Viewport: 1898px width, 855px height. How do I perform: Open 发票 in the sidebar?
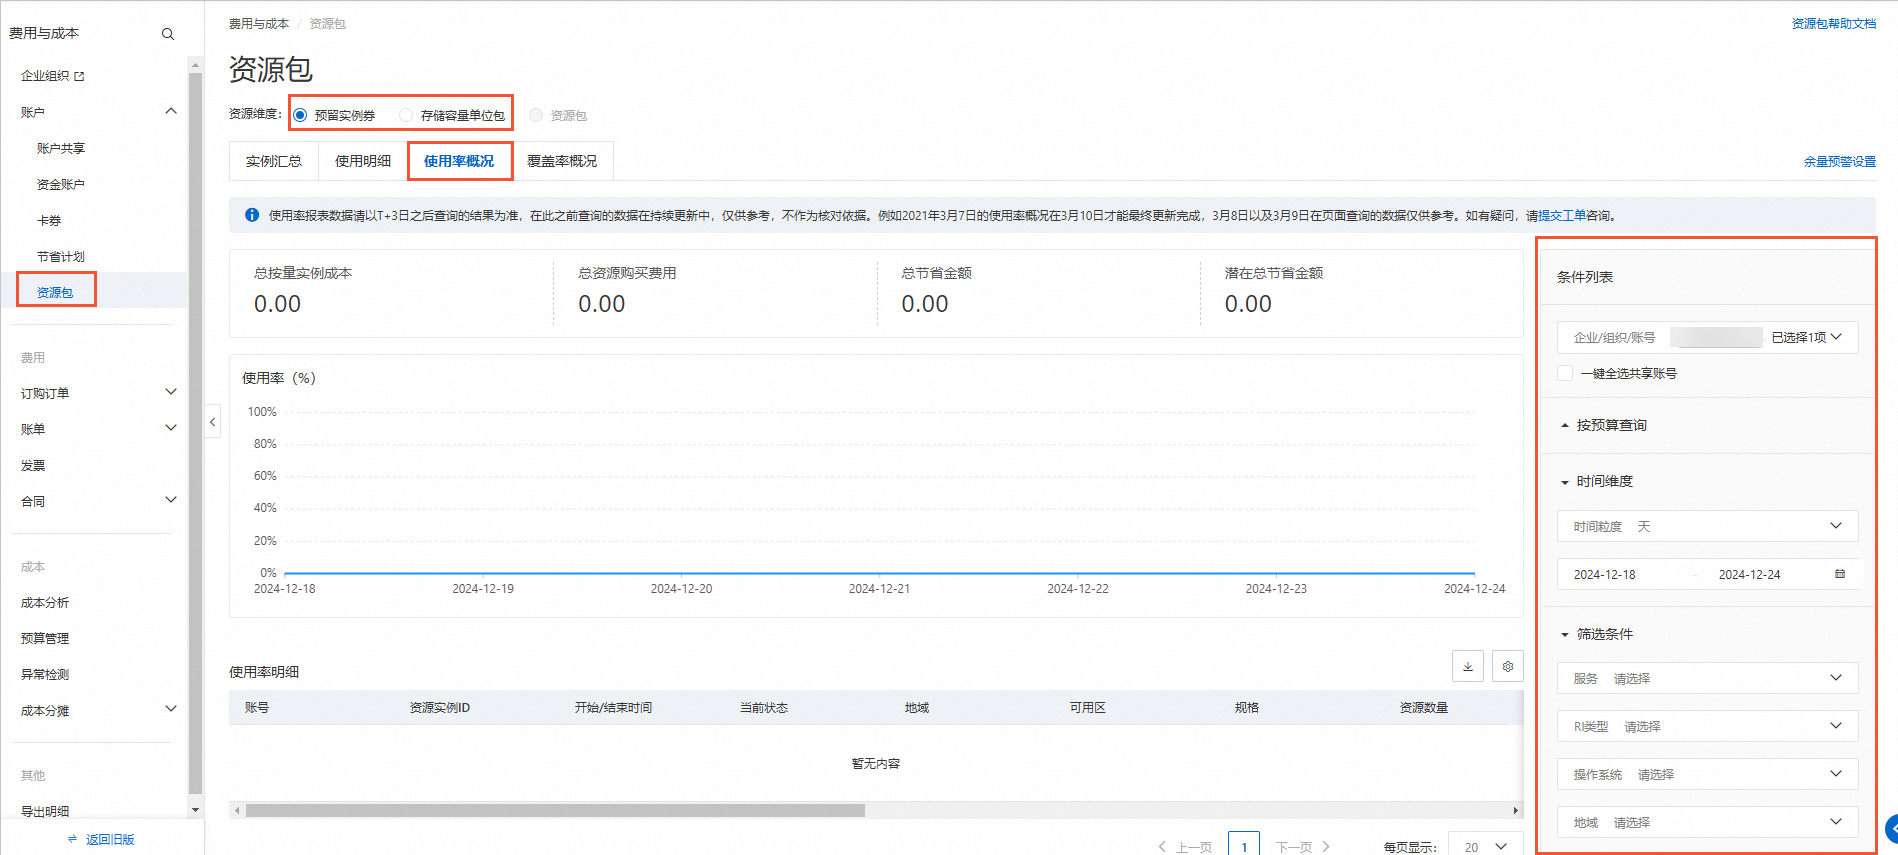[x=33, y=465]
